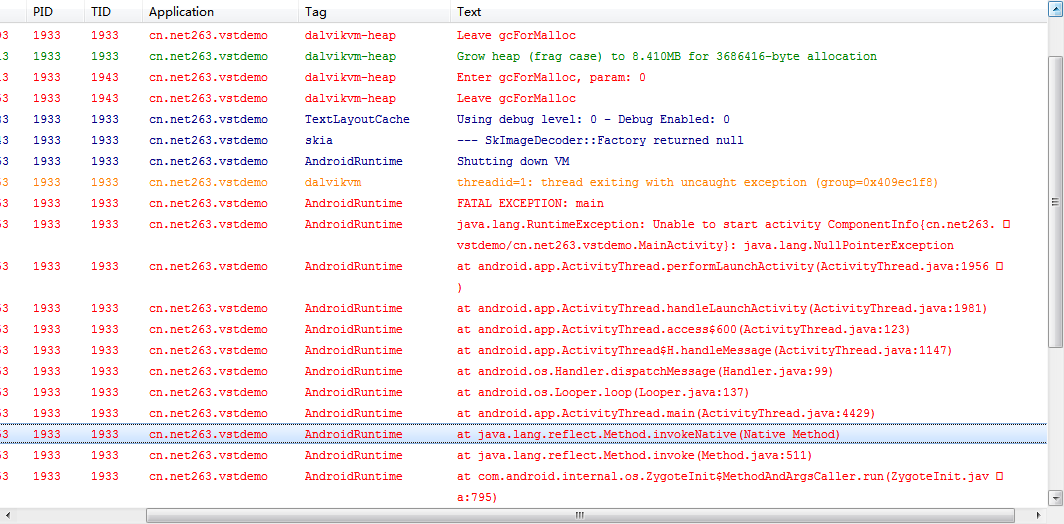Viewport: 1064px width, 524px height.
Task: Select the Method.invoke(Method.java:511) line
Action: tap(523, 455)
